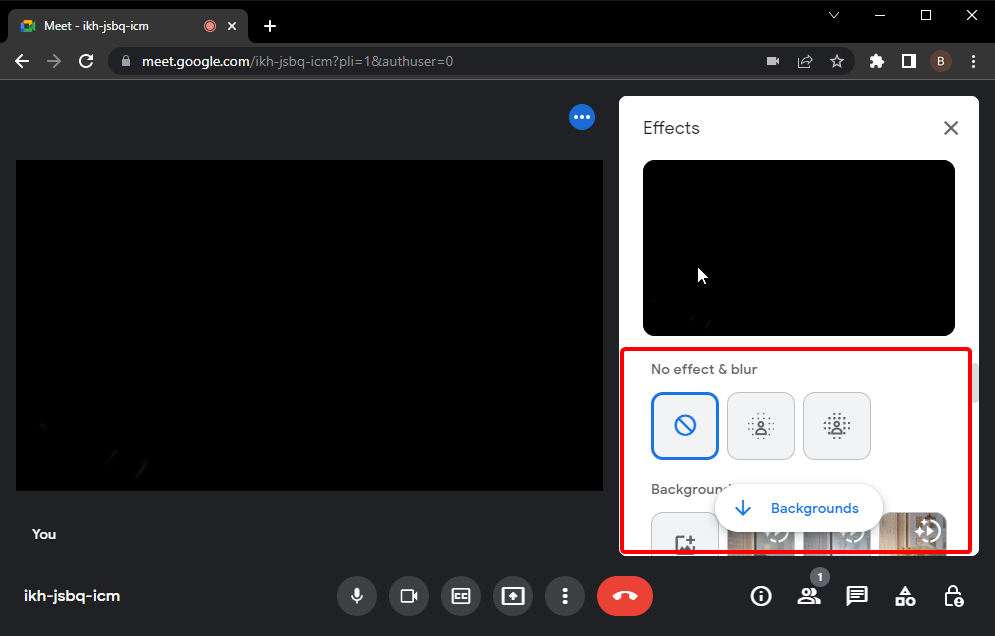Show the participants list

click(x=808, y=596)
